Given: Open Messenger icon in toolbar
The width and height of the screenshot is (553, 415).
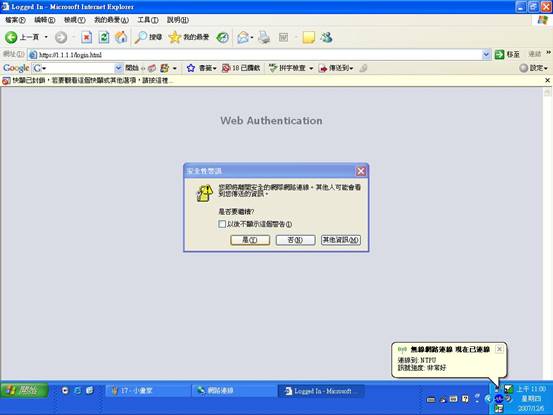Looking at the screenshot, I should pyautogui.click(x=327, y=37).
